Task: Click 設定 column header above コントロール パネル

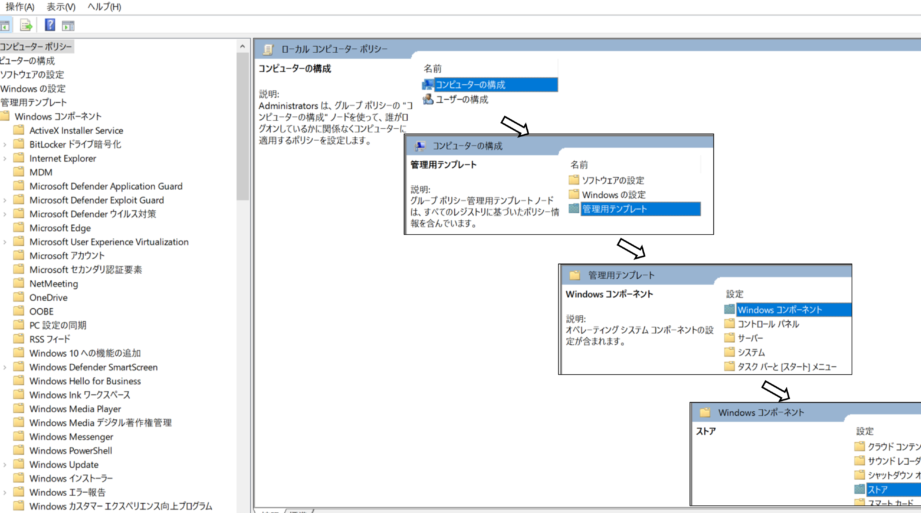Action: (x=734, y=294)
